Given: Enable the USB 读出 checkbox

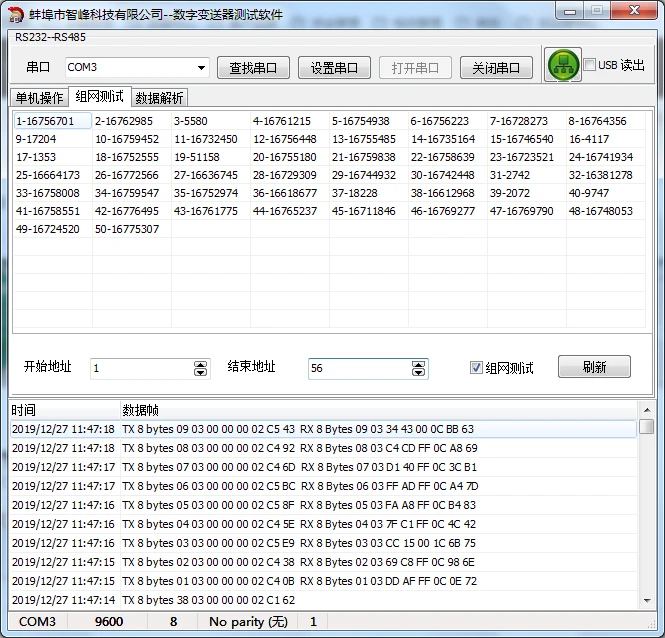Looking at the screenshot, I should 590,65.
